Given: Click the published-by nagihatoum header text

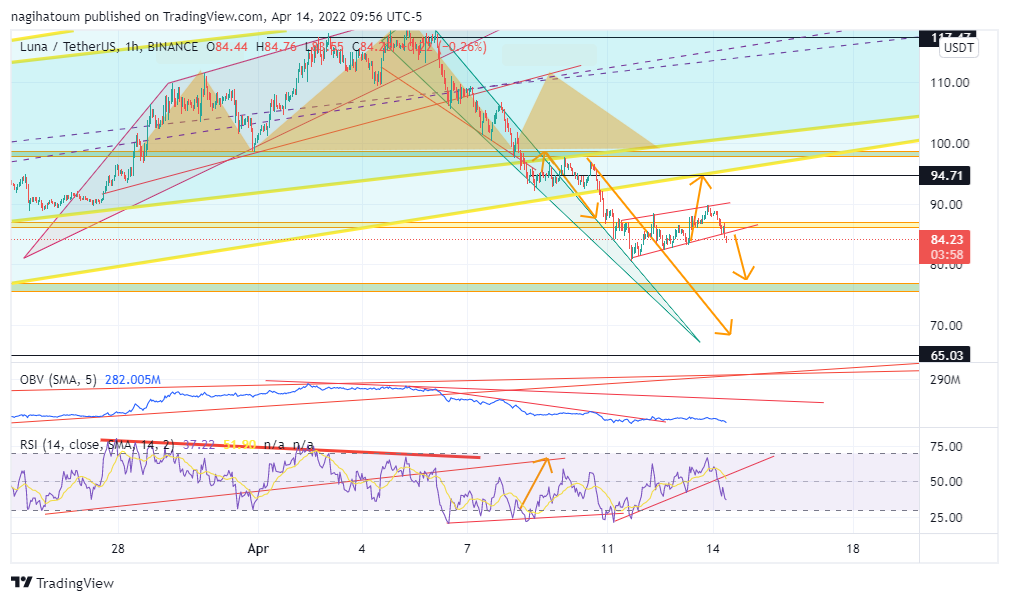Looking at the screenshot, I should point(217,17).
